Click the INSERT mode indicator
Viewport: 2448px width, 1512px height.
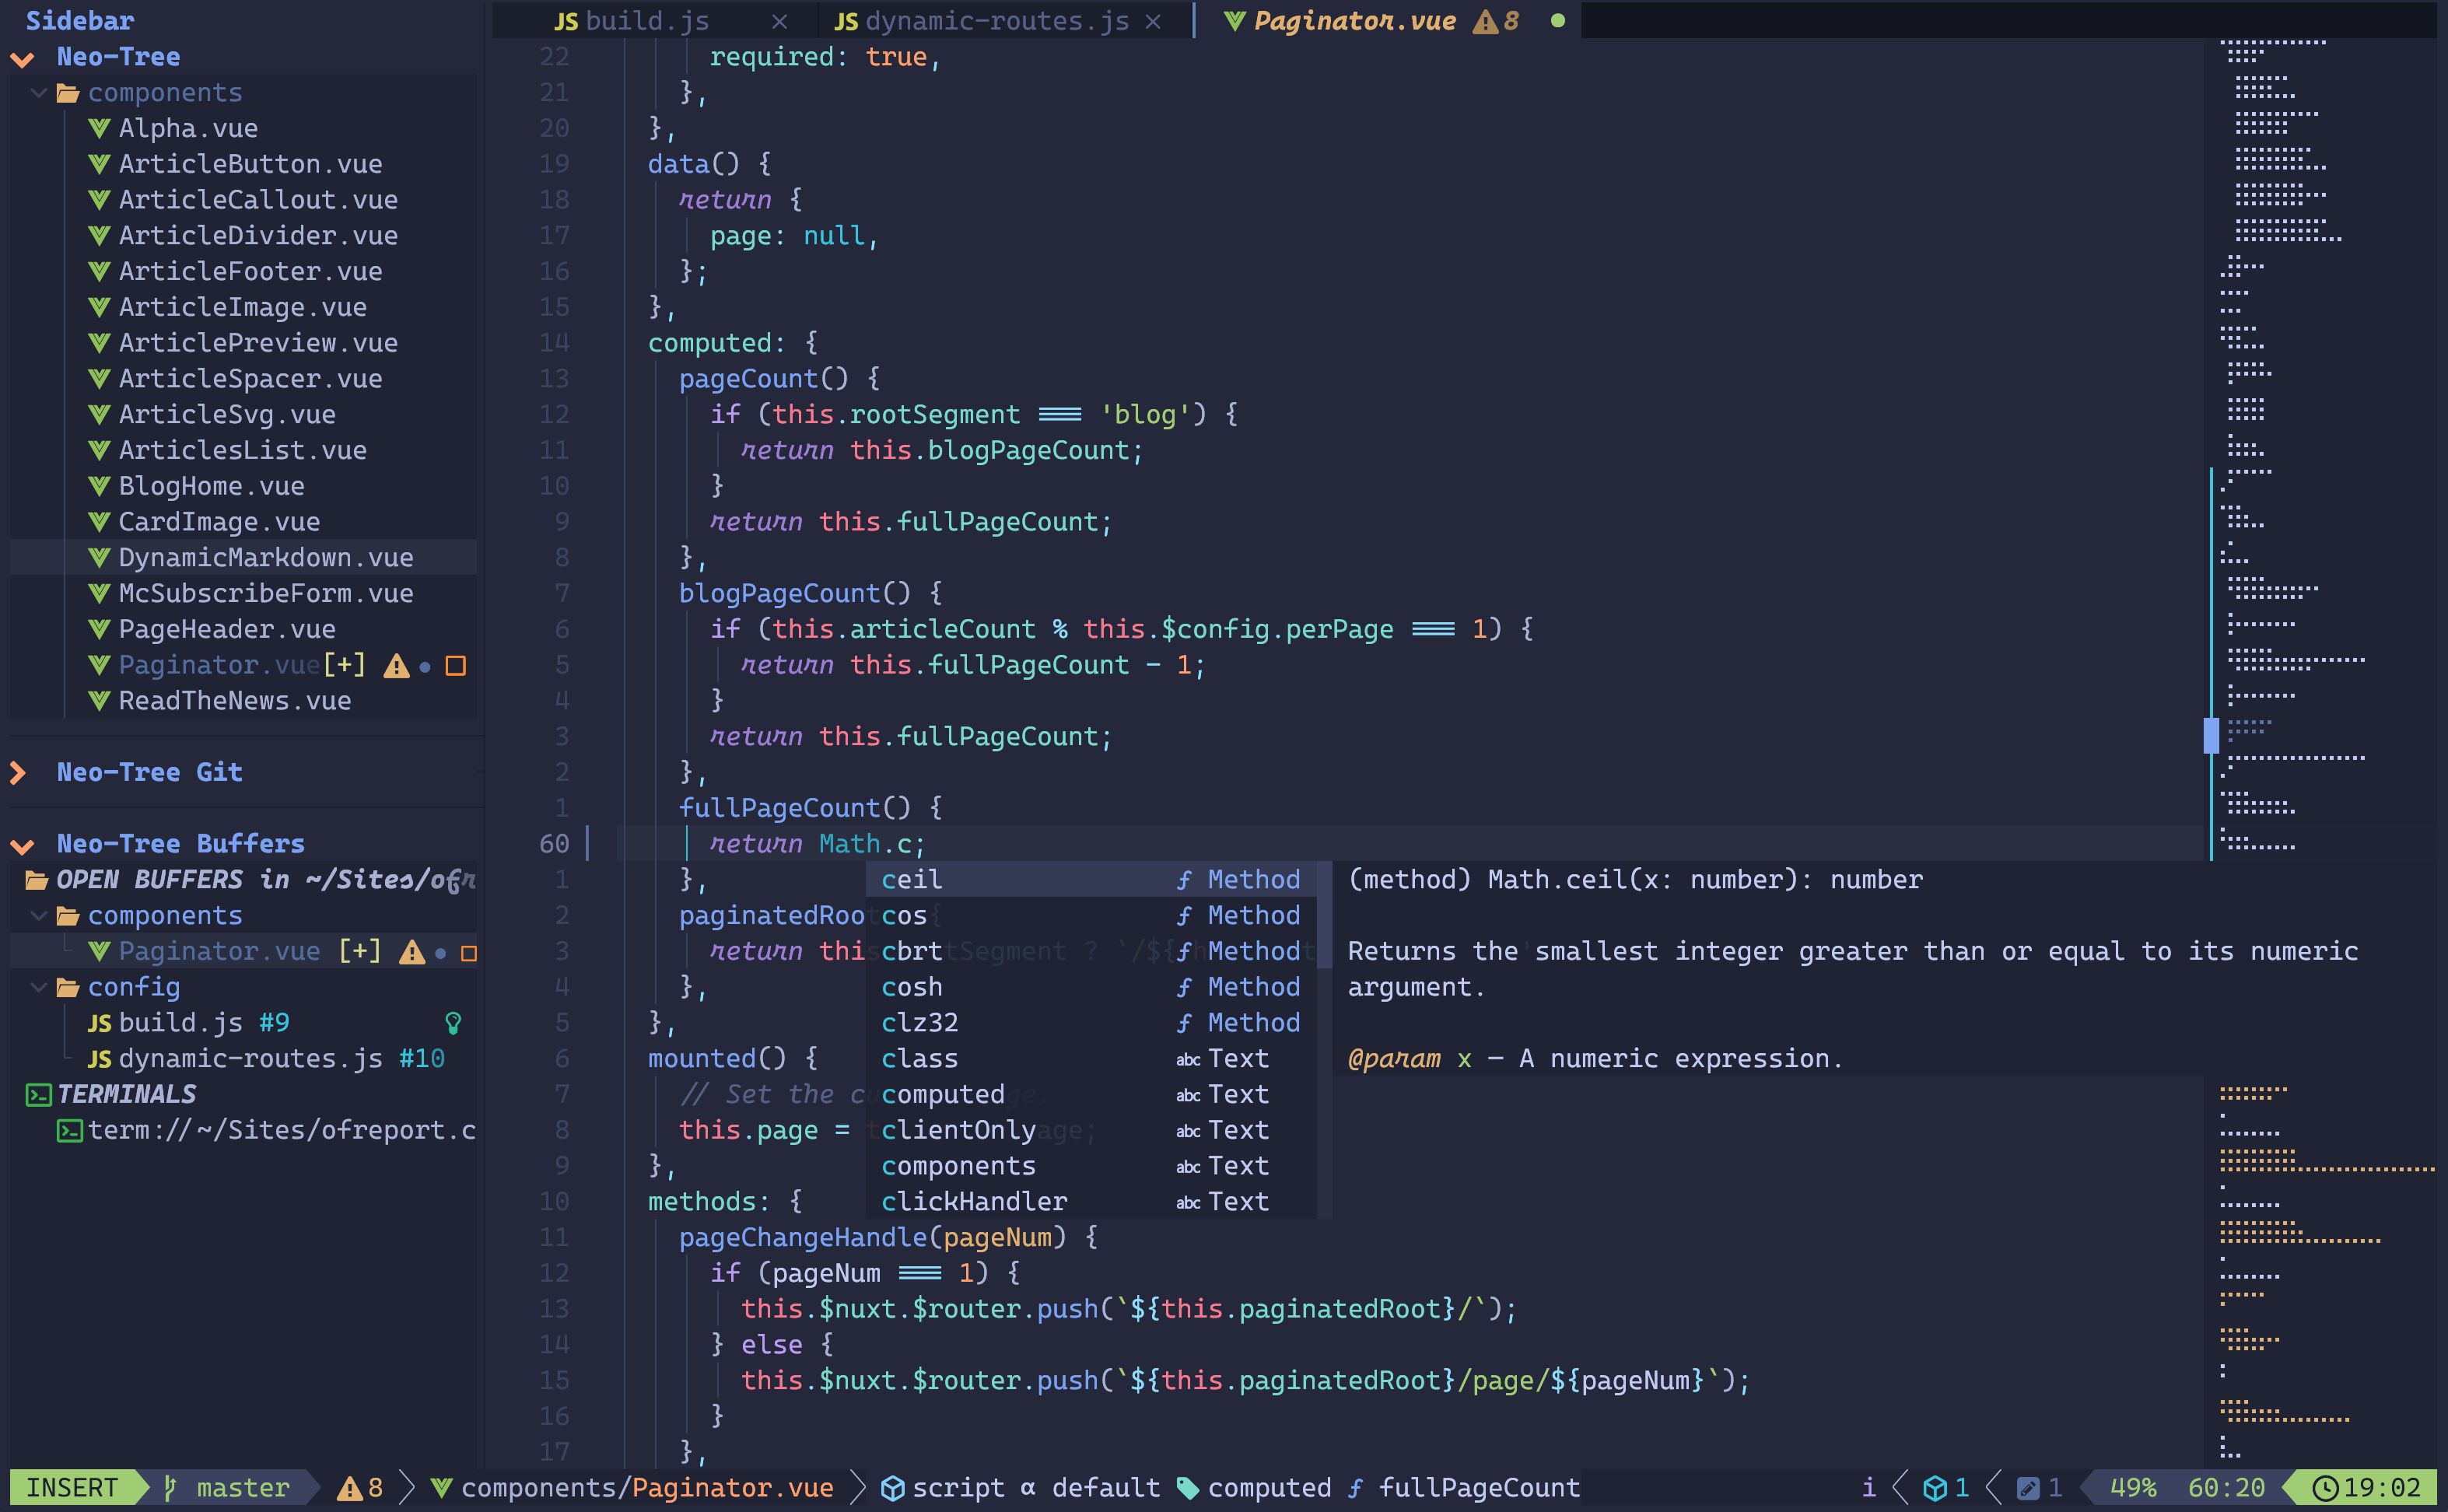click(72, 1489)
